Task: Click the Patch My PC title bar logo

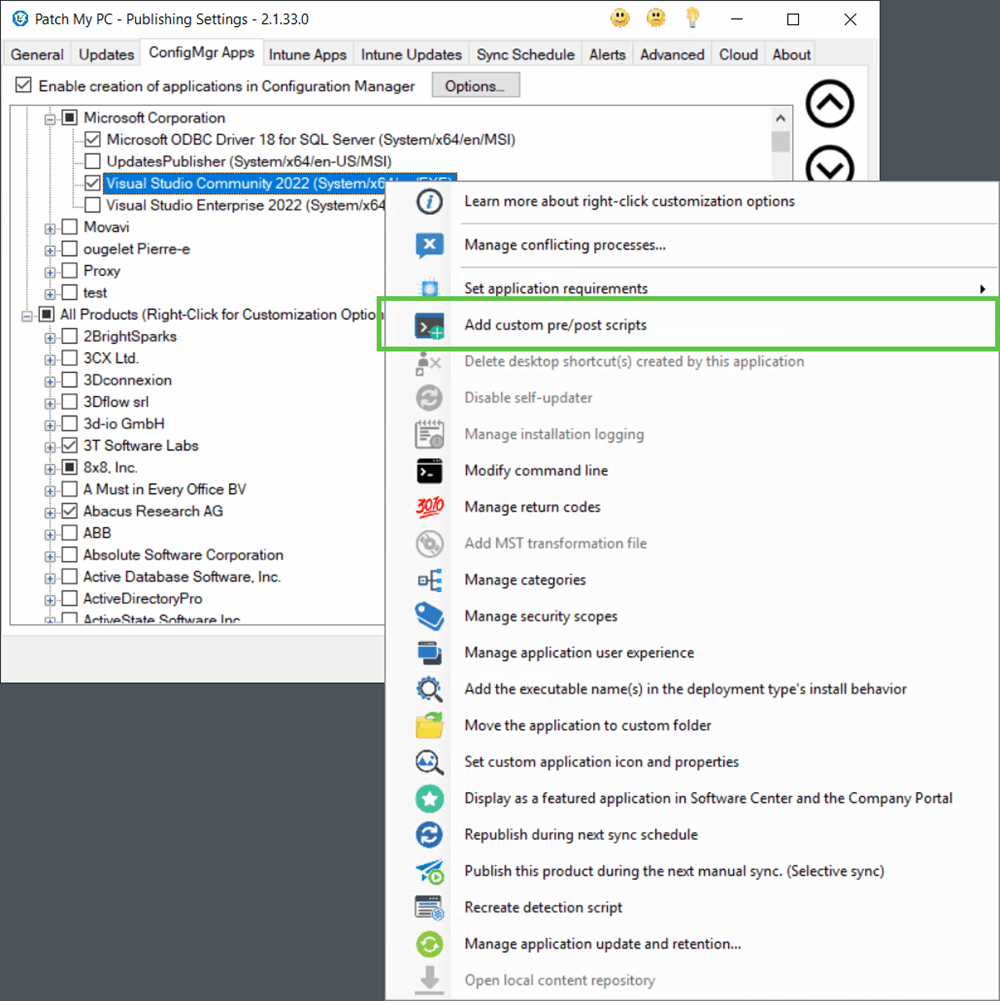Action: coord(20,19)
